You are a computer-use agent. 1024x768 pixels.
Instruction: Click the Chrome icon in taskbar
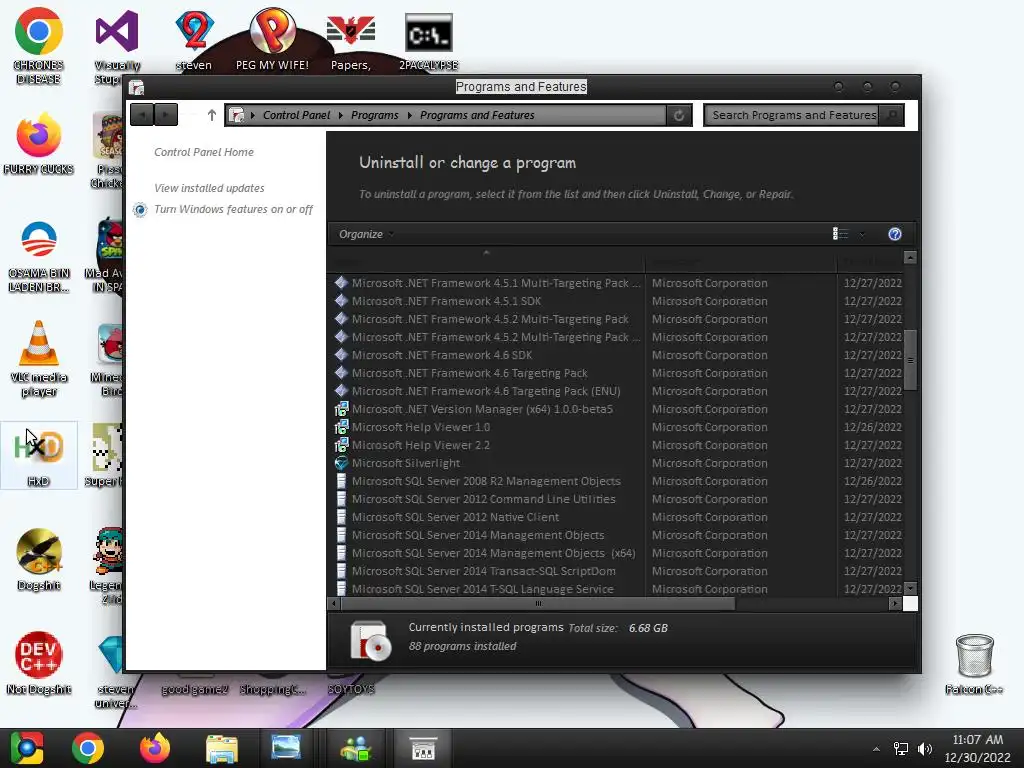pyautogui.click(x=88, y=748)
